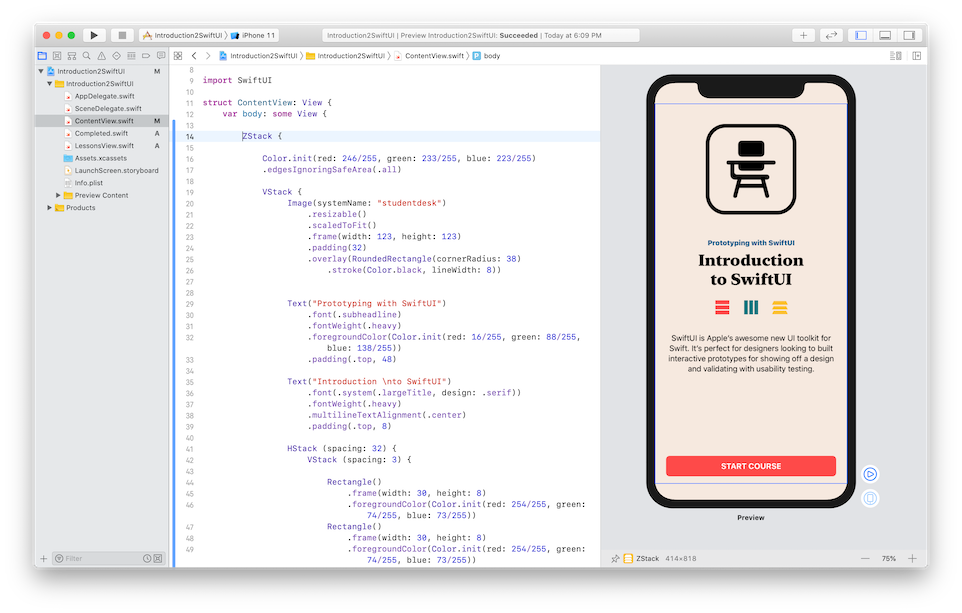Run the project with the play button
The height and width of the screenshot is (613, 962).
coord(94,36)
